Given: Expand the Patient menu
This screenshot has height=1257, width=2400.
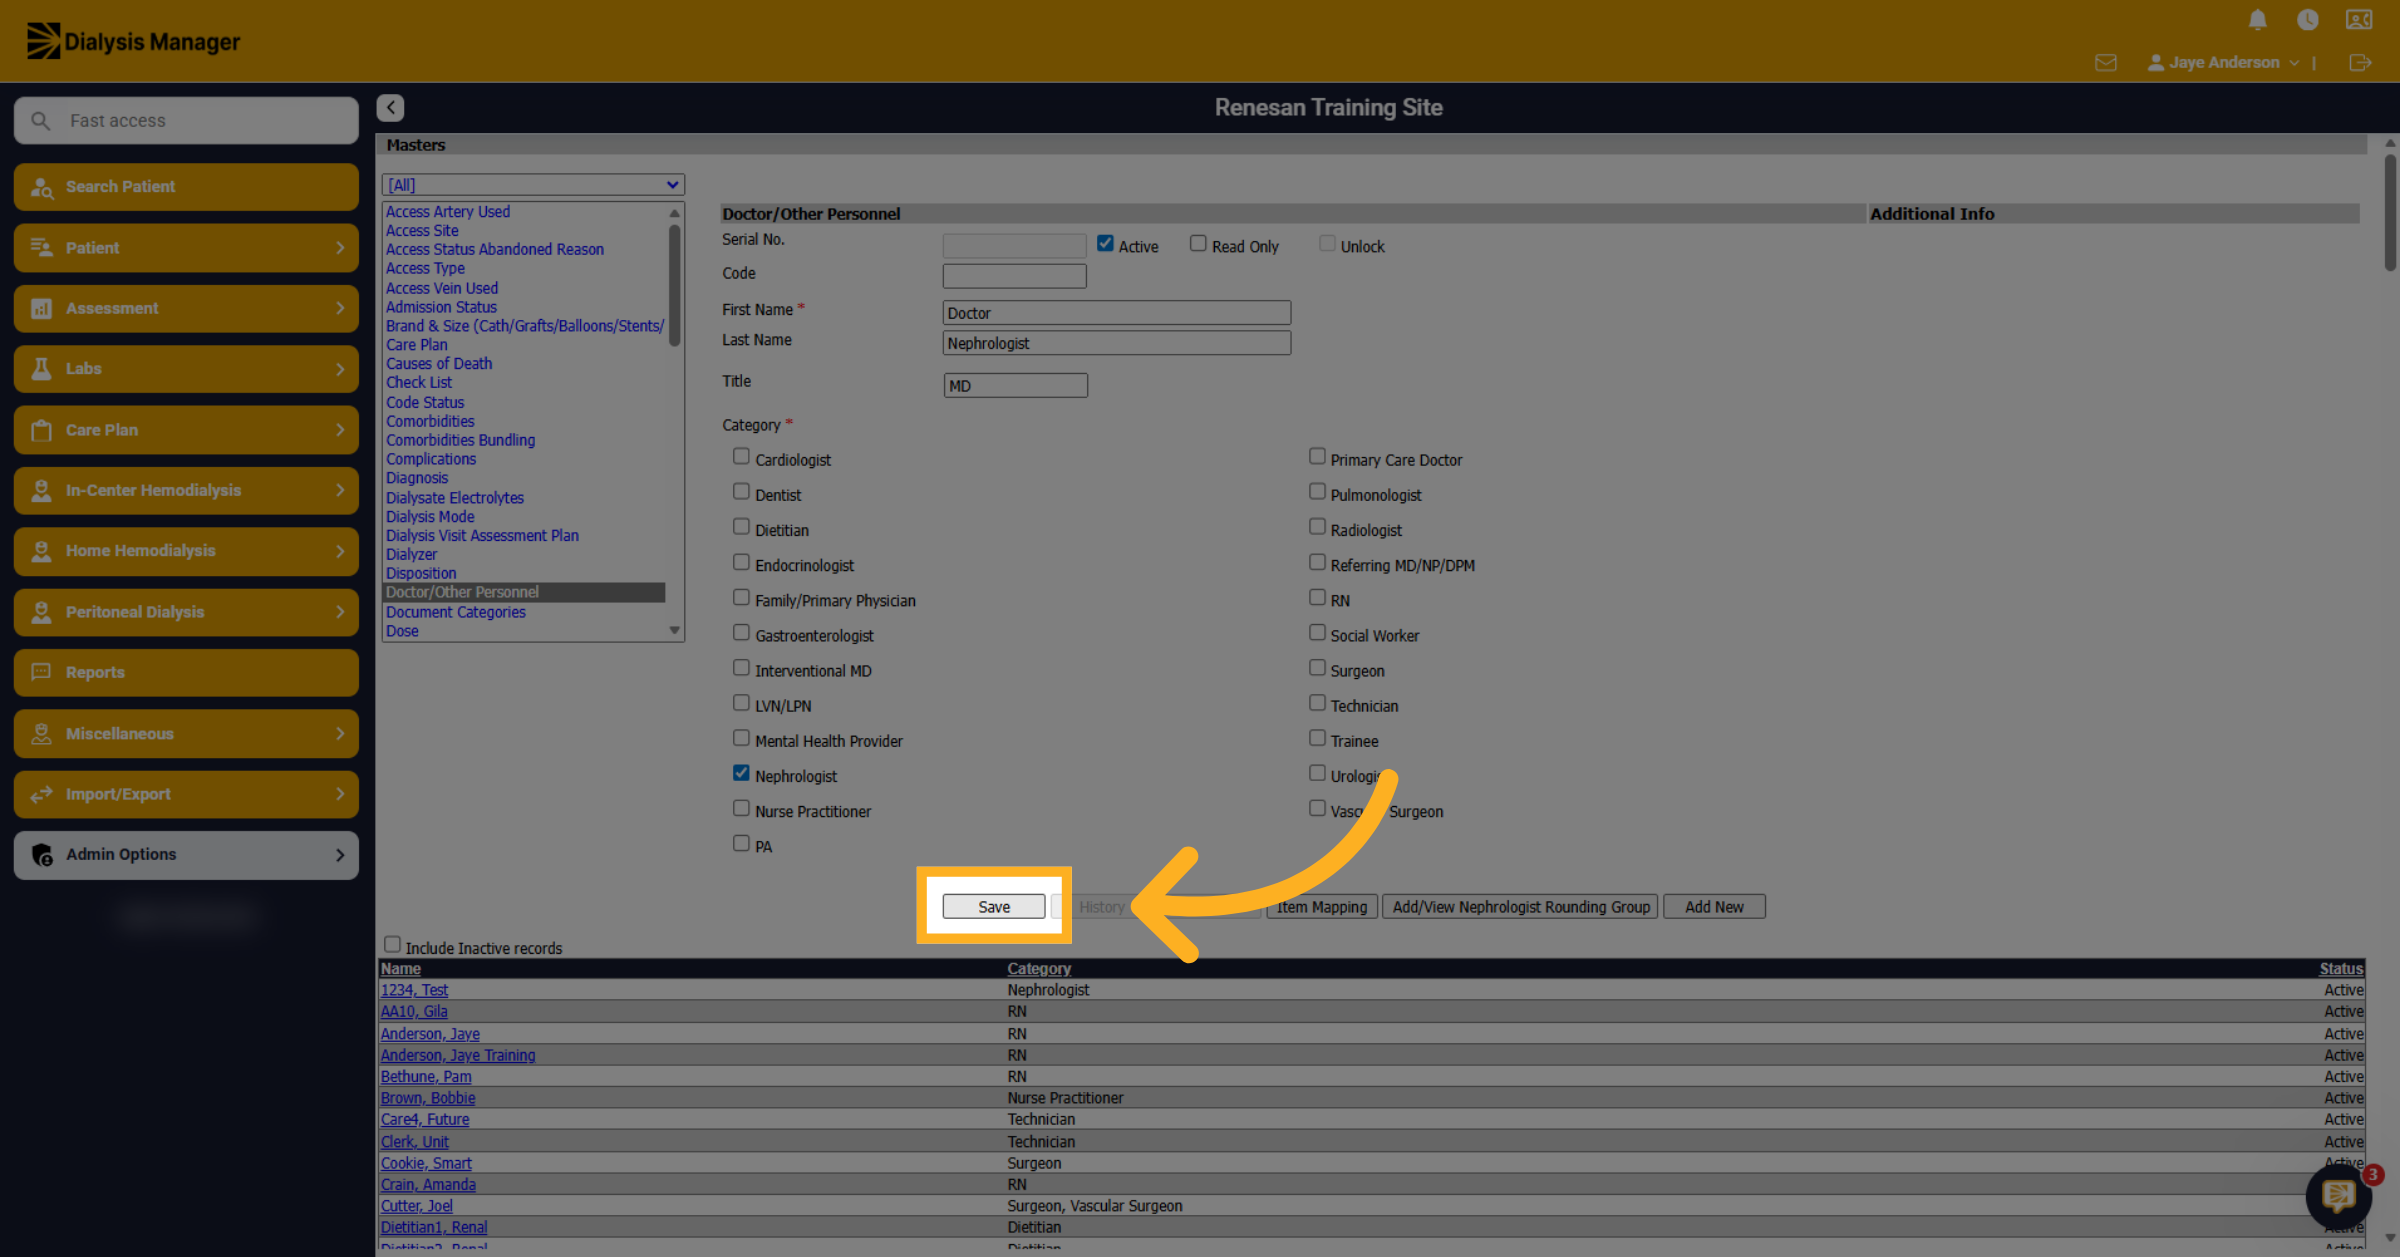Looking at the screenshot, I should [x=186, y=248].
